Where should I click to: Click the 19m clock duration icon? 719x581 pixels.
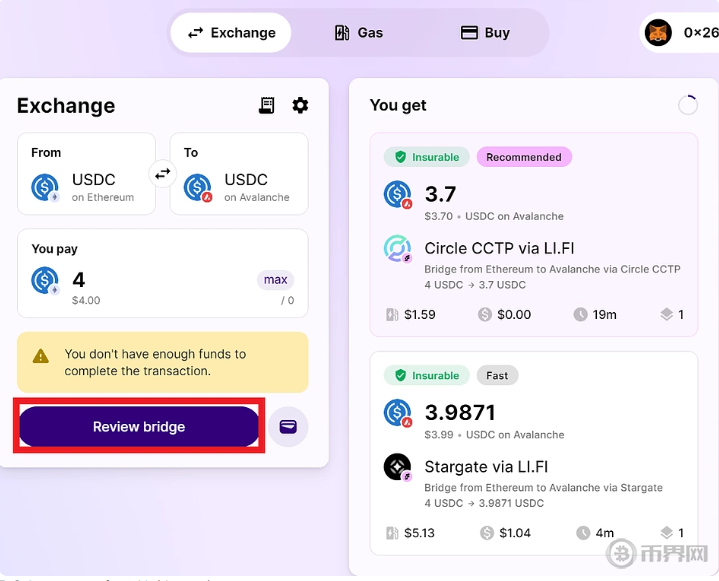point(581,315)
